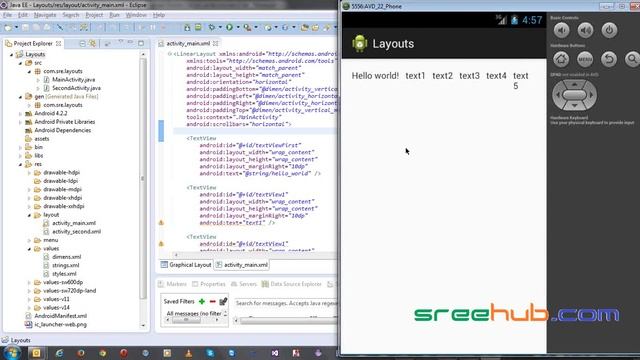The height and width of the screenshot is (360, 640).
Task: Expand the drawable-hdpi folder
Action: [x=29, y=173]
